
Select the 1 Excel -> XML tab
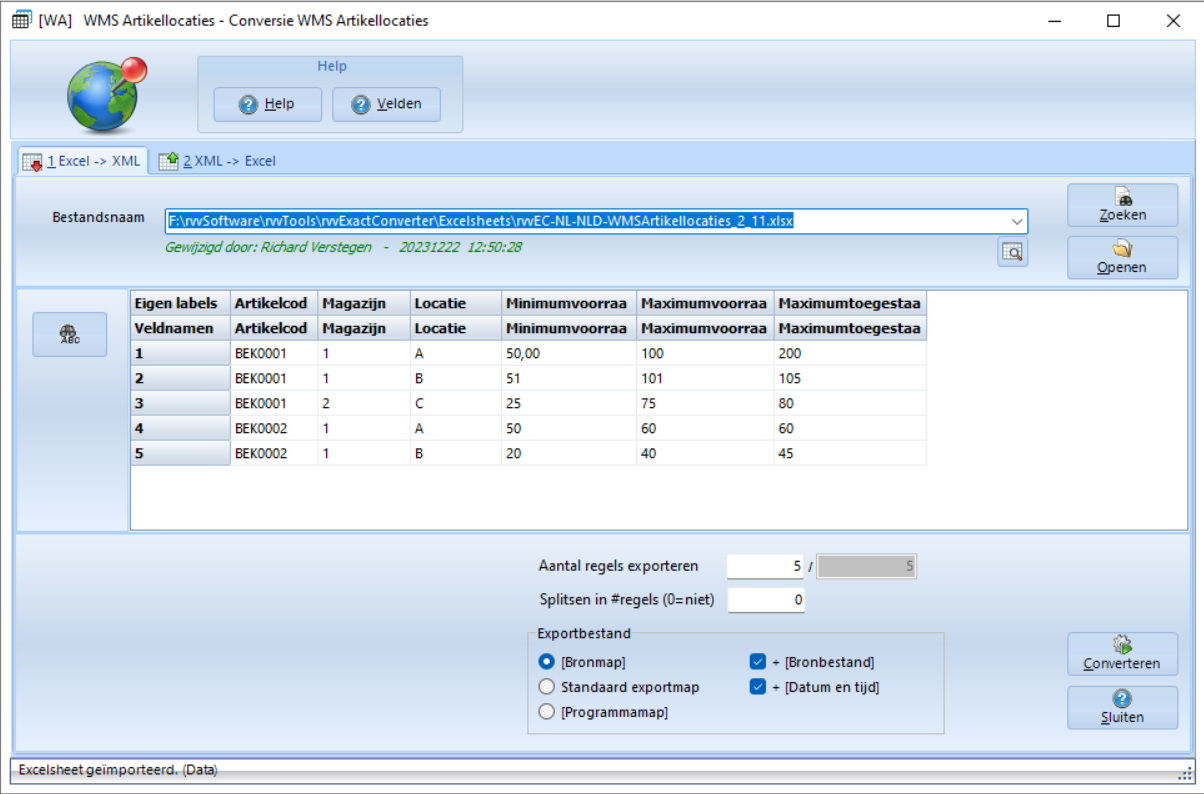tap(83, 160)
